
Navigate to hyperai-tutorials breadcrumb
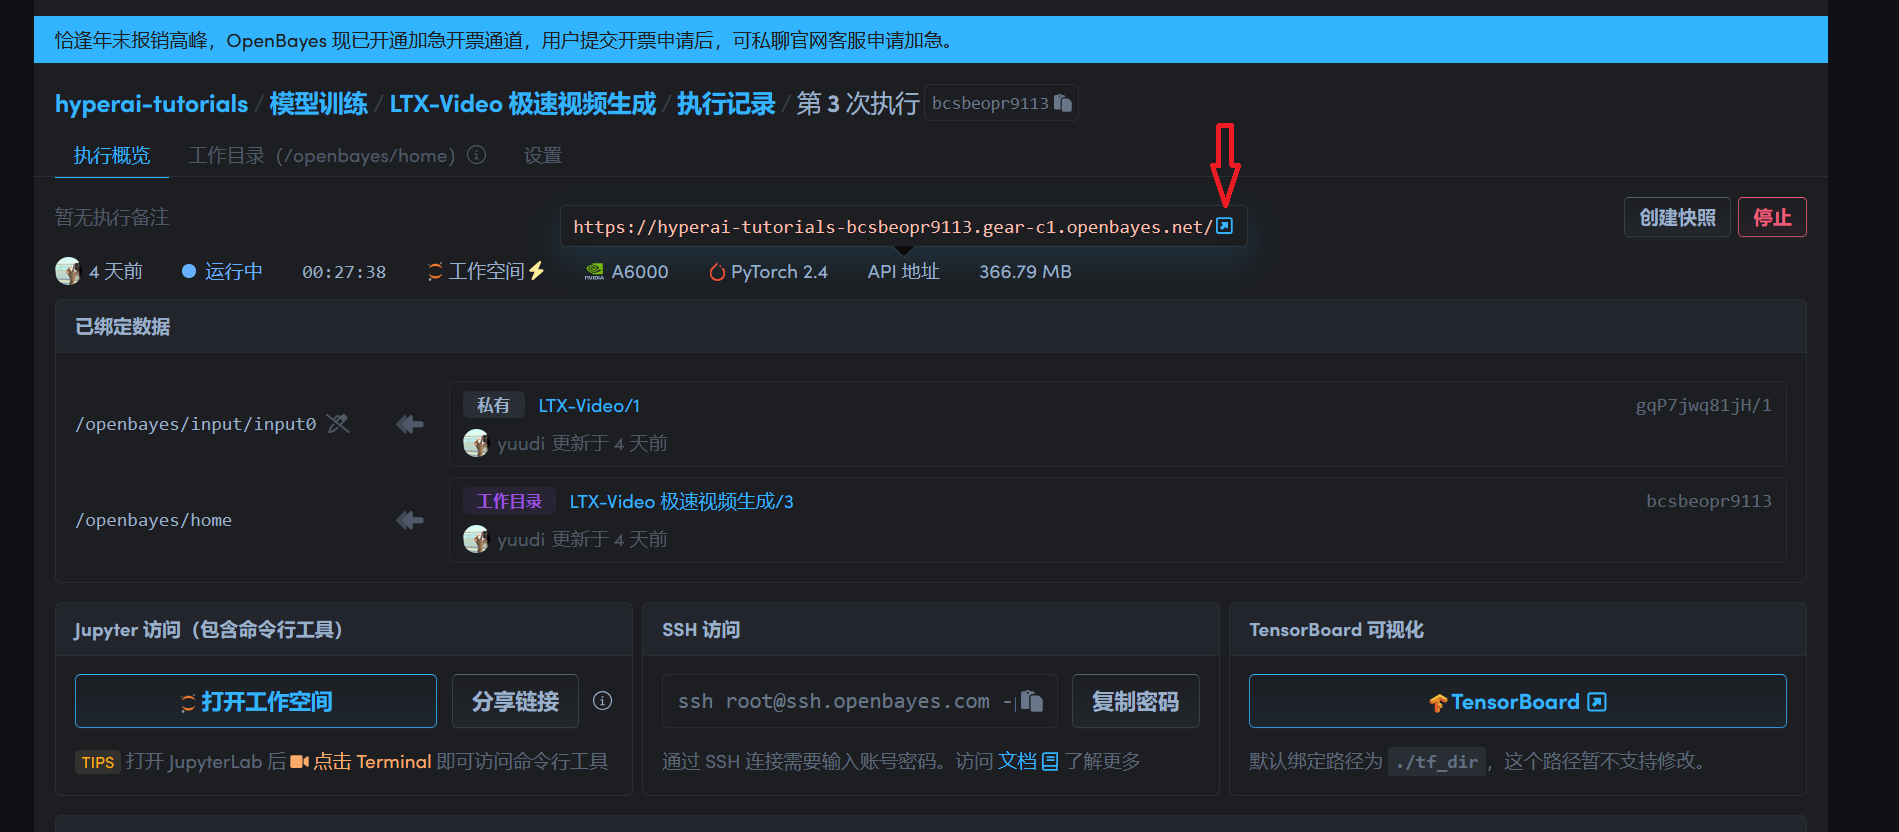tap(151, 104)
